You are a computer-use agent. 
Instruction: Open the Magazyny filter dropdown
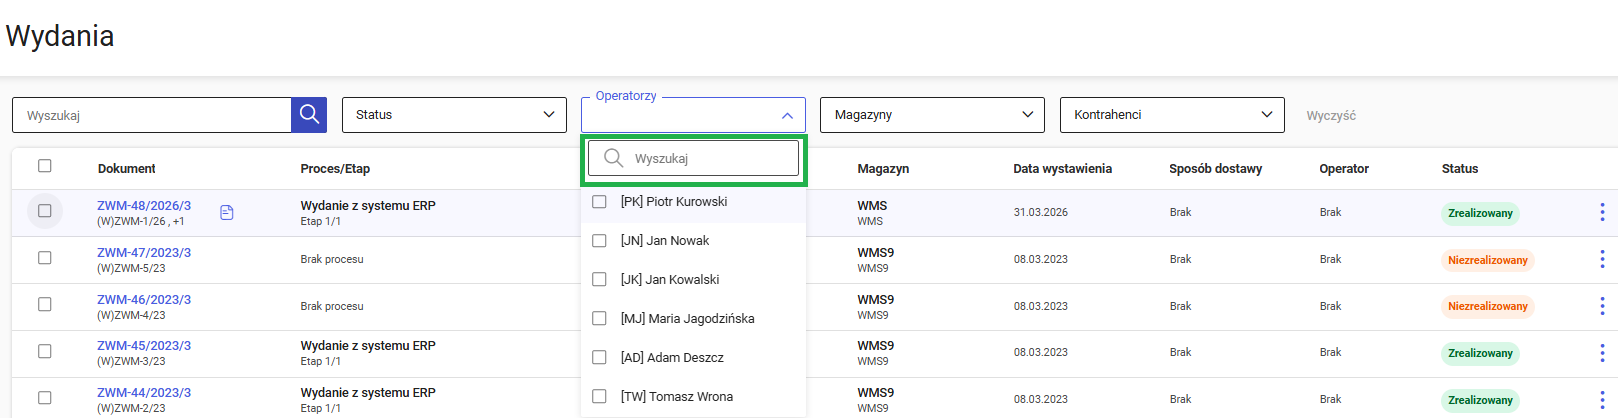point(931,115)
